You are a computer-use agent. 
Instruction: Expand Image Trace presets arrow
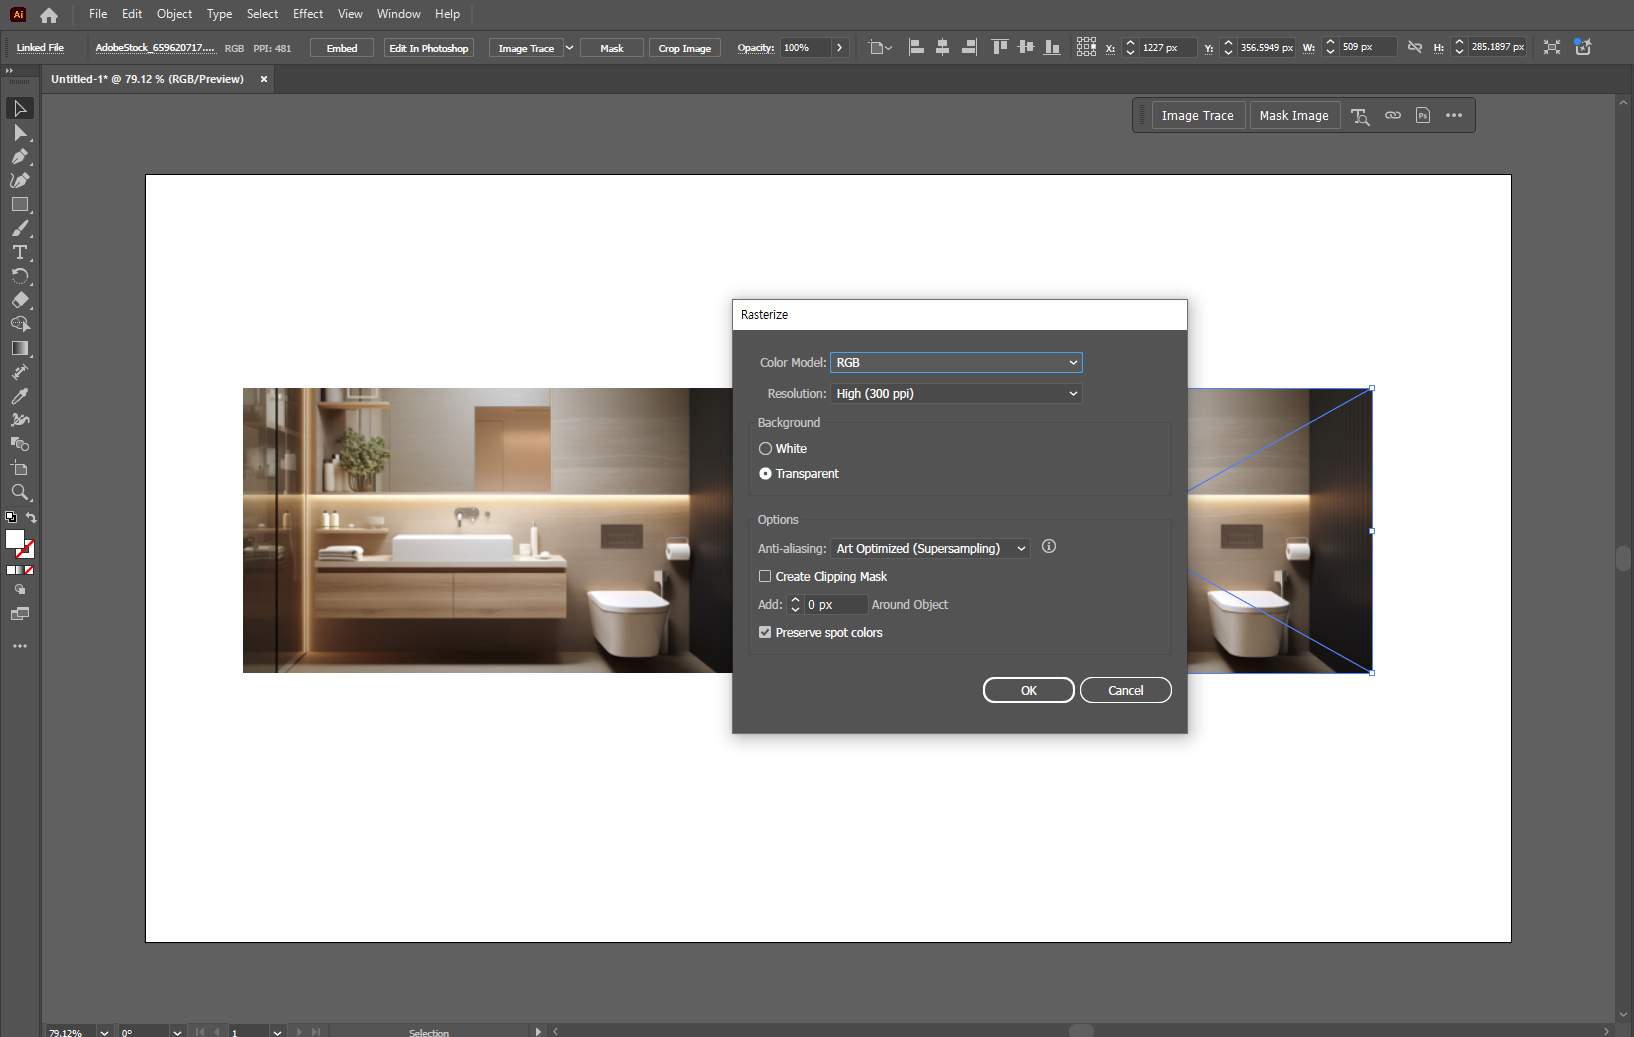[x=570, y=48]
